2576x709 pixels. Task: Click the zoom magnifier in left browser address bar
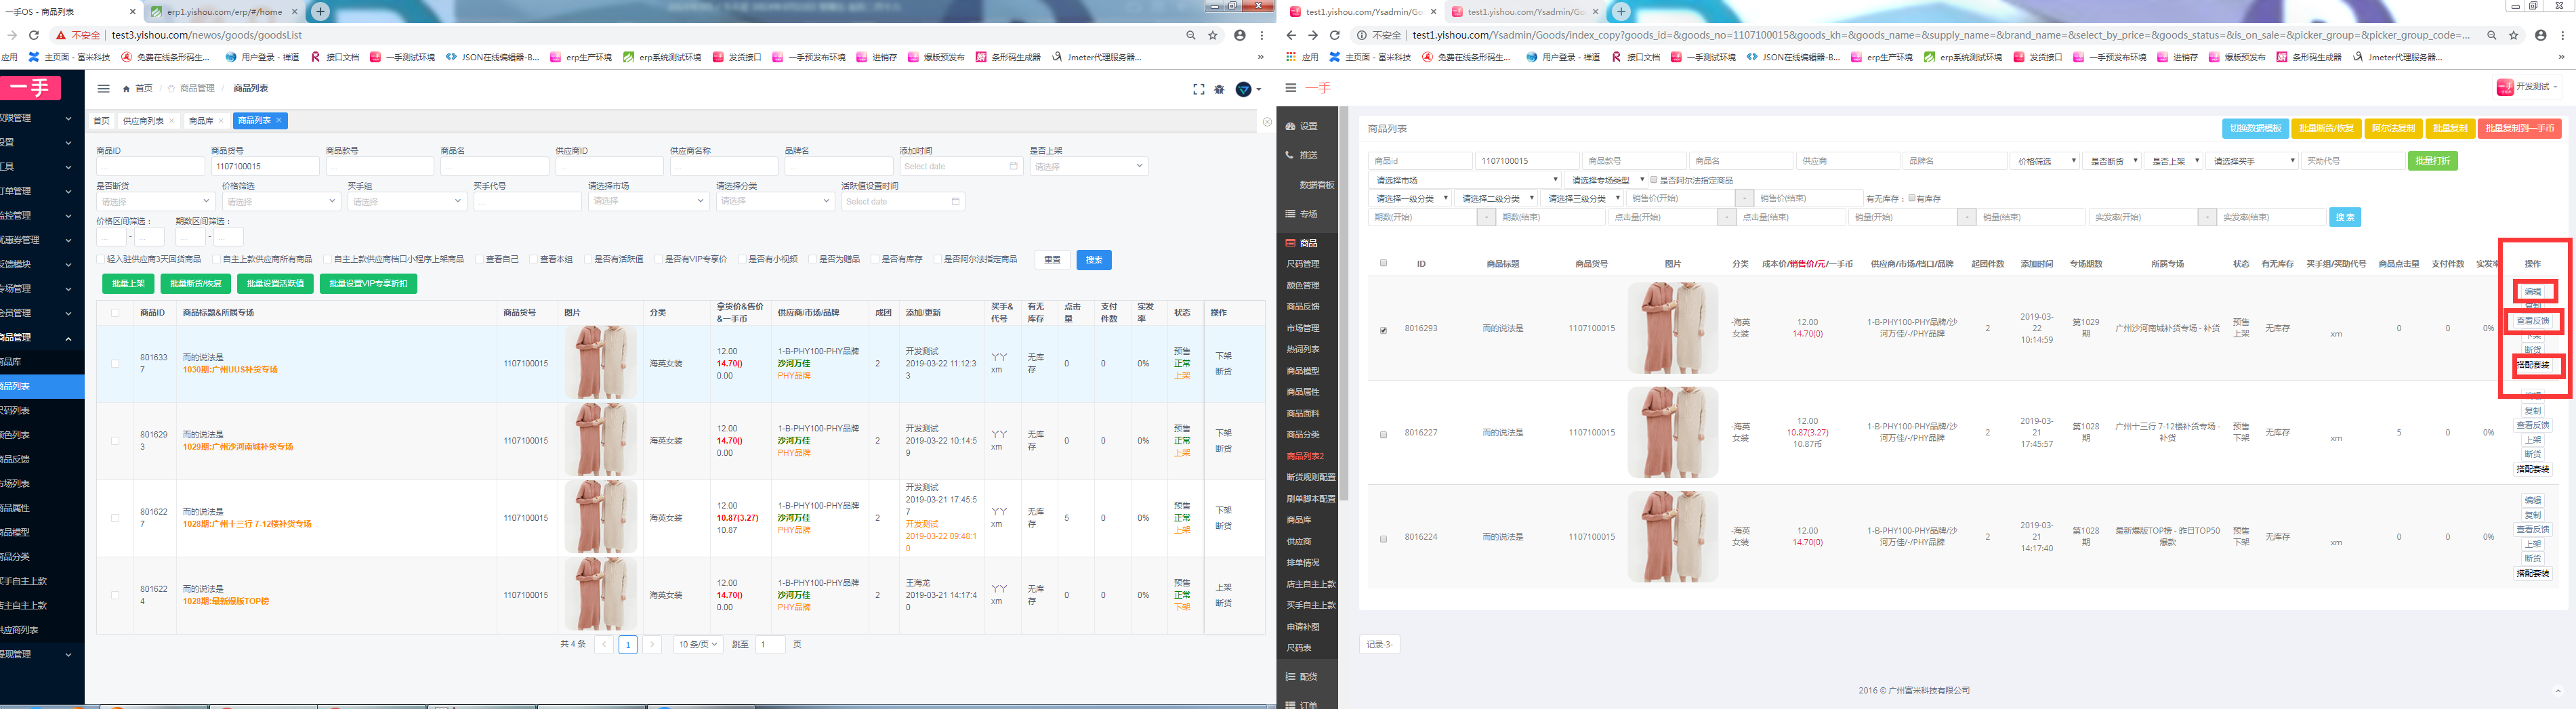pyautogui.click(x=1190, y=35)
